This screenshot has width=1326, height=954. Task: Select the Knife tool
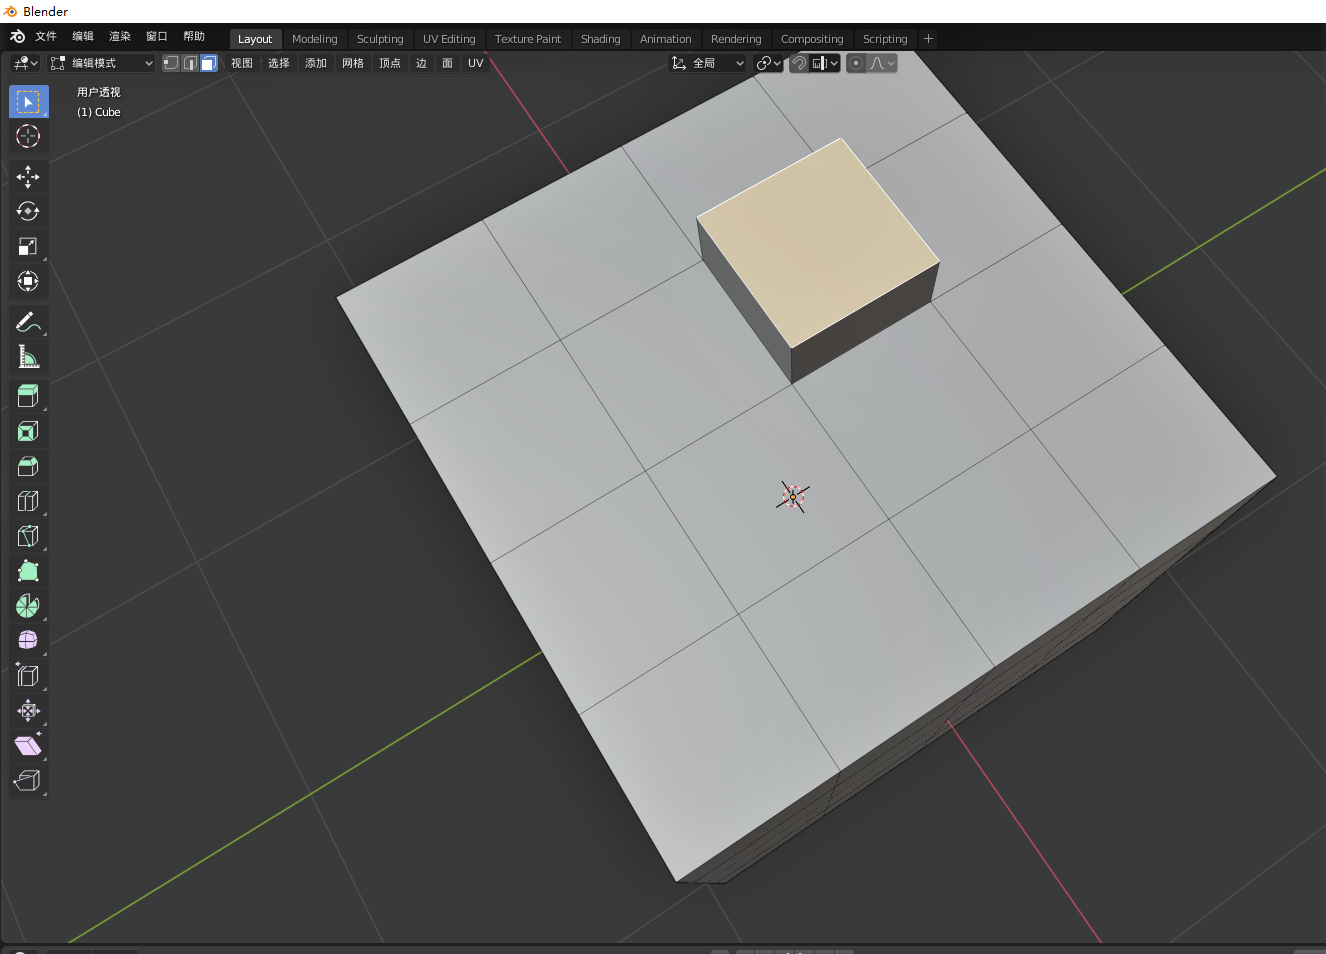click(28, 535)
